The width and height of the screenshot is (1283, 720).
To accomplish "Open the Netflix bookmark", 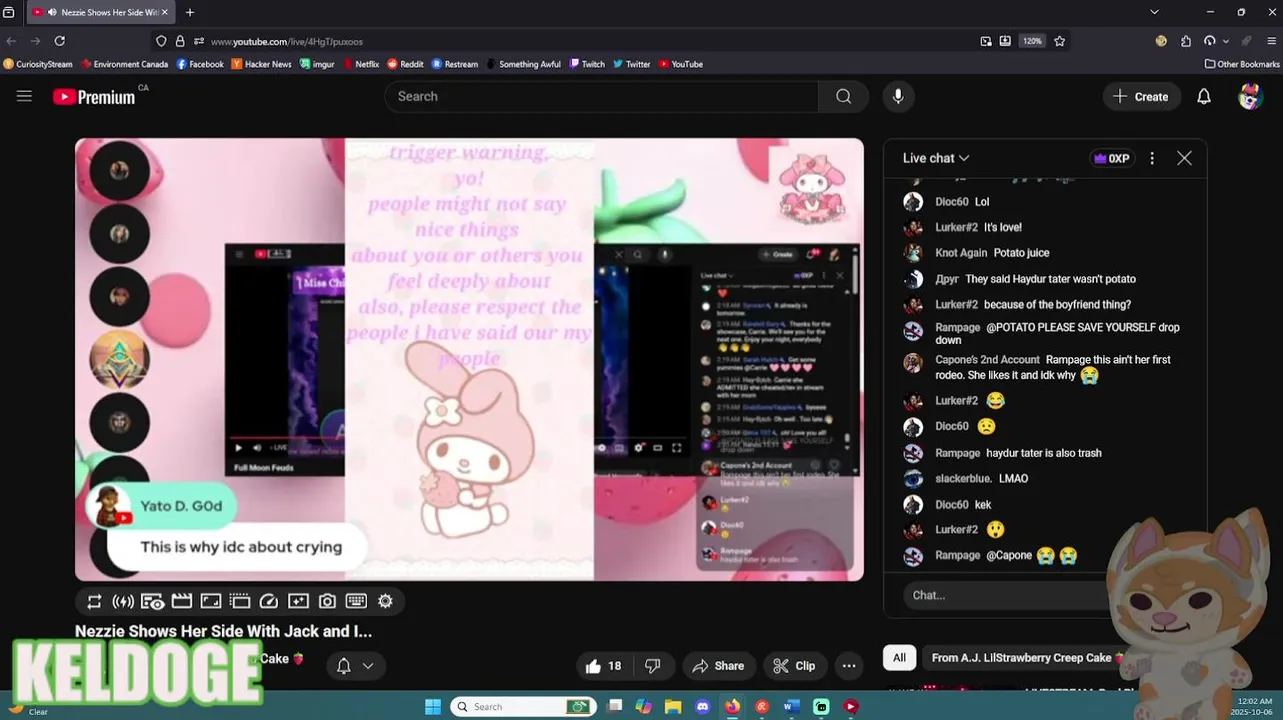I will [x=360, y=64].
